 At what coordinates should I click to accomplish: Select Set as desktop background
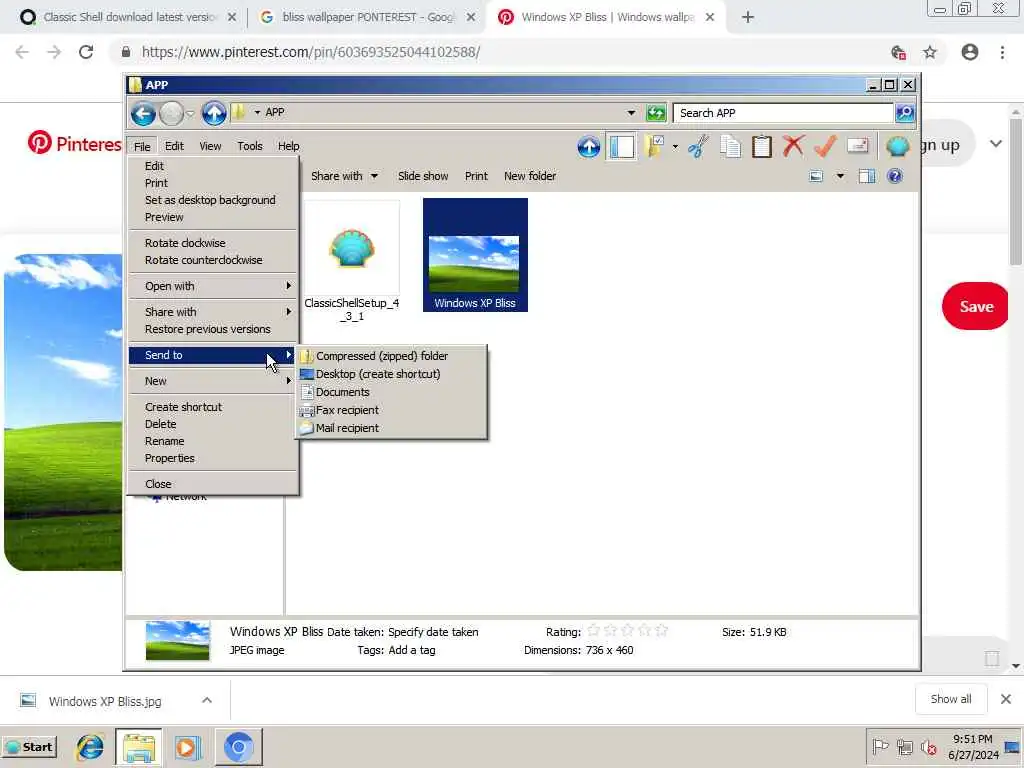[213, 200]
